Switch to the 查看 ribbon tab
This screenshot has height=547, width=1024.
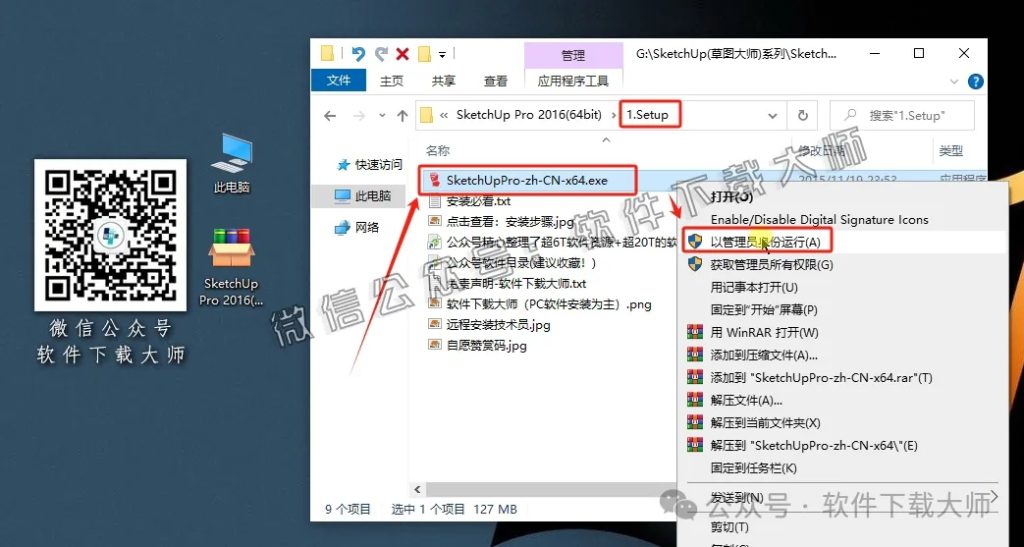(496, 81)
